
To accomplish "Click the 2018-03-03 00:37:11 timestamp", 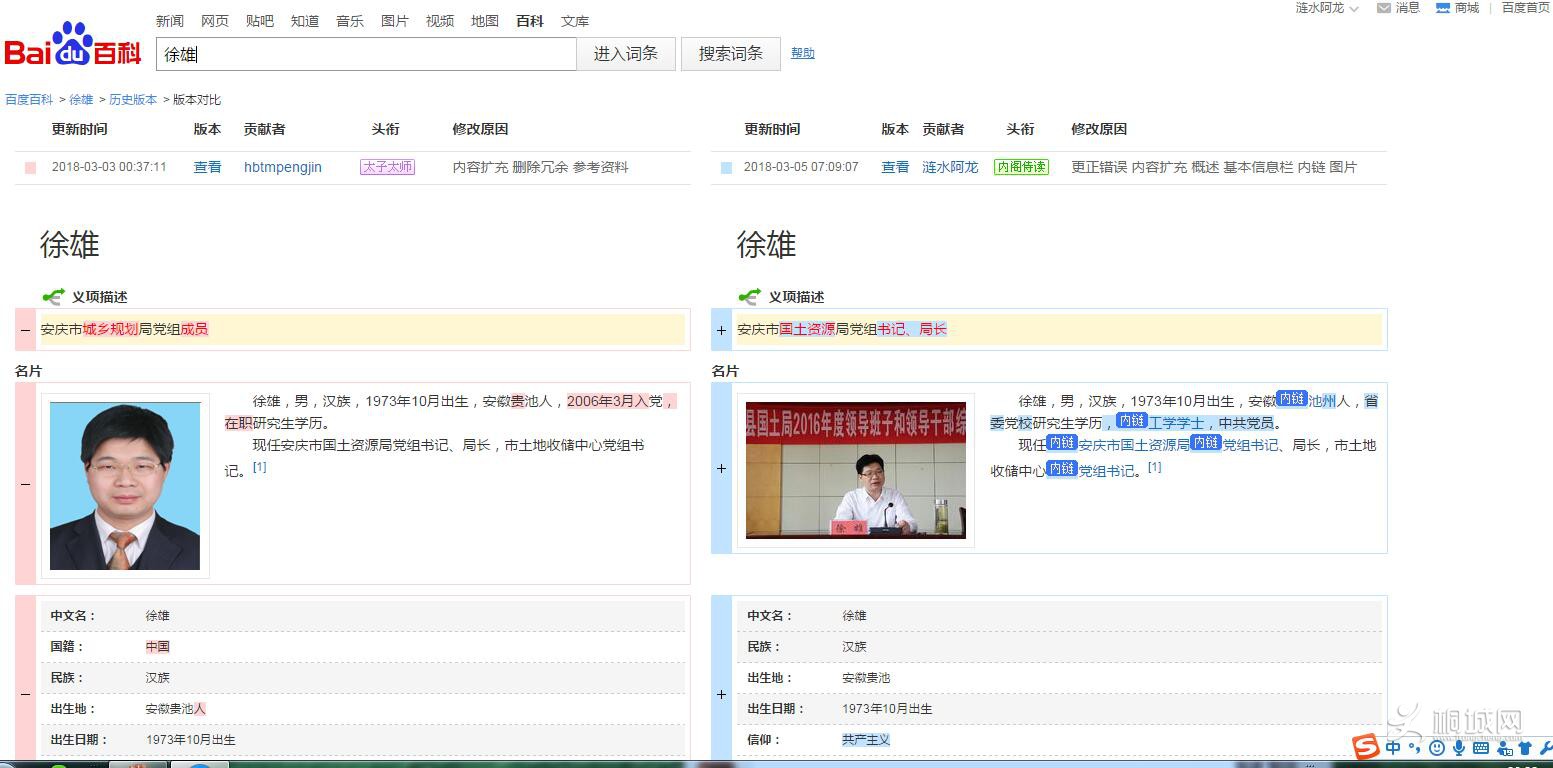I will point(109,167).
